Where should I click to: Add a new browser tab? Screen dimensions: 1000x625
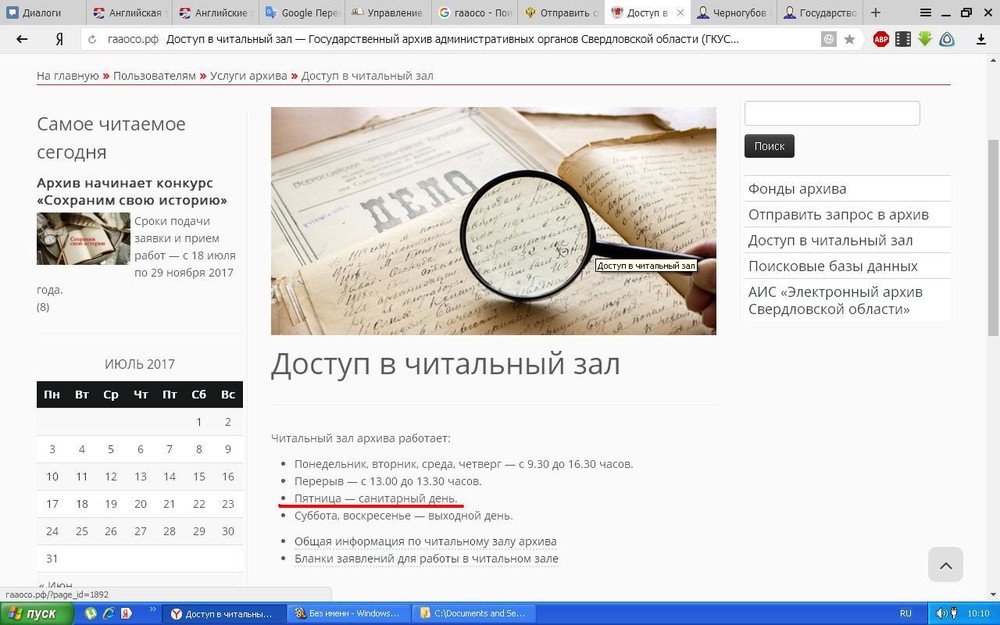pos(876,12)
